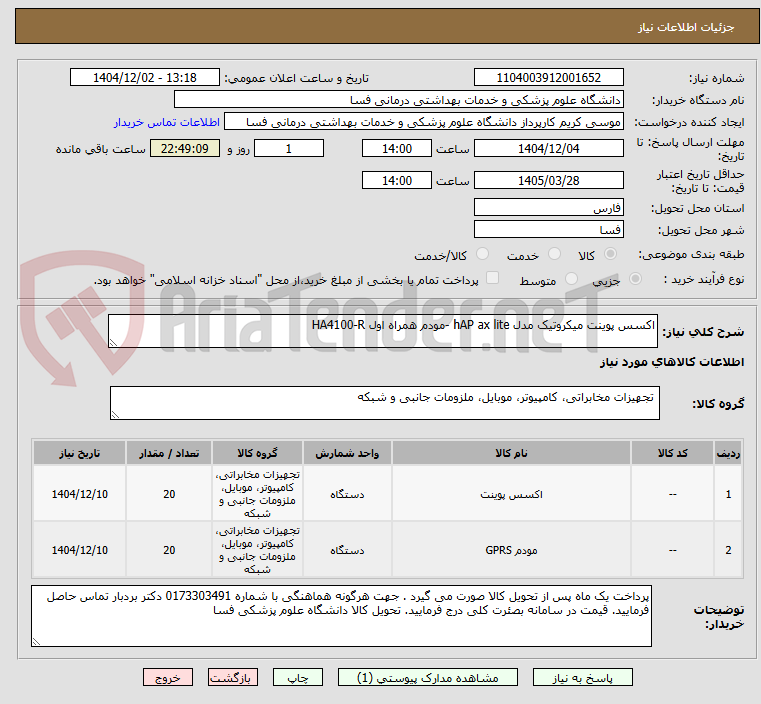Click the کد کالا column header
Viewport: 761px width, 704px height.
[x=672, y=453]
